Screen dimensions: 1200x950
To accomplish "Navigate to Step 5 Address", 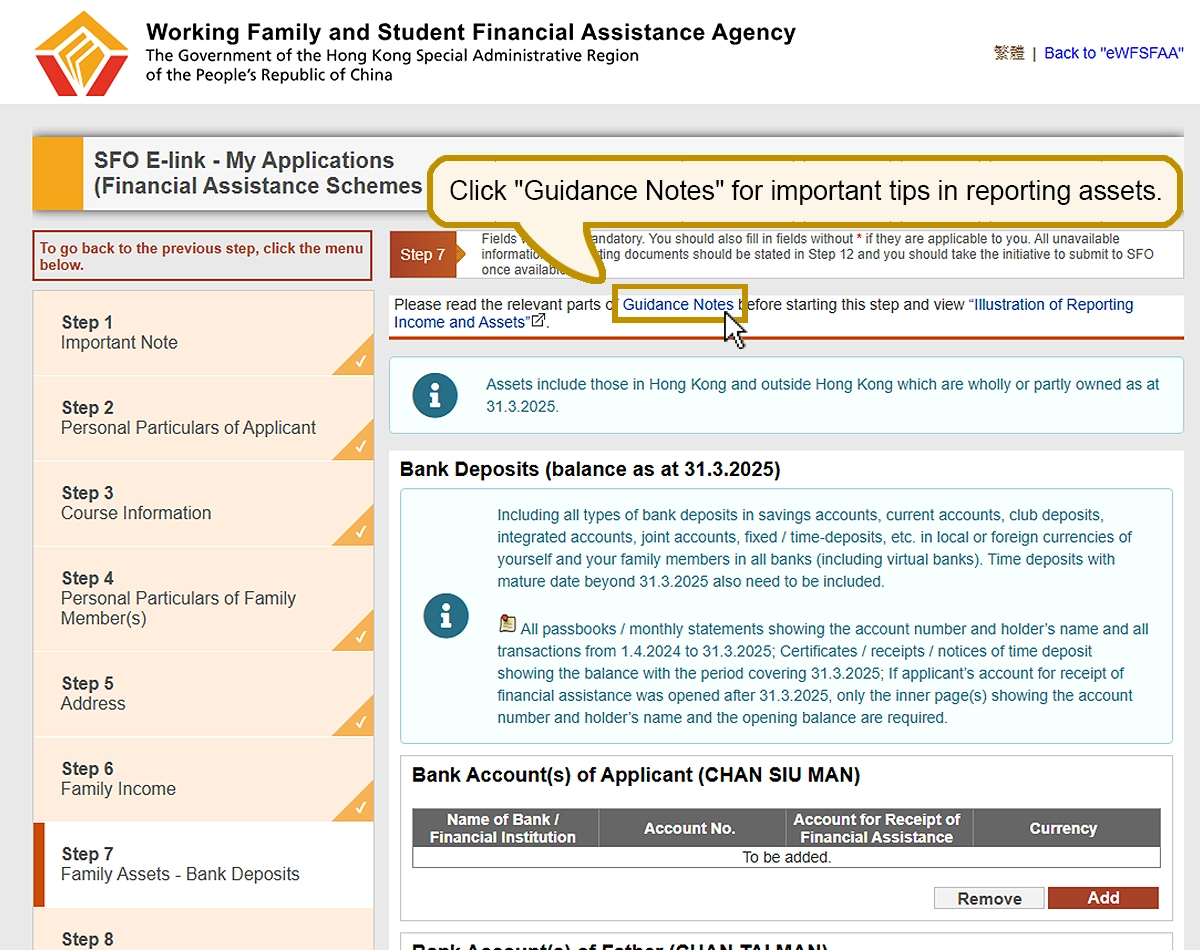I will [x=93, y=694].
